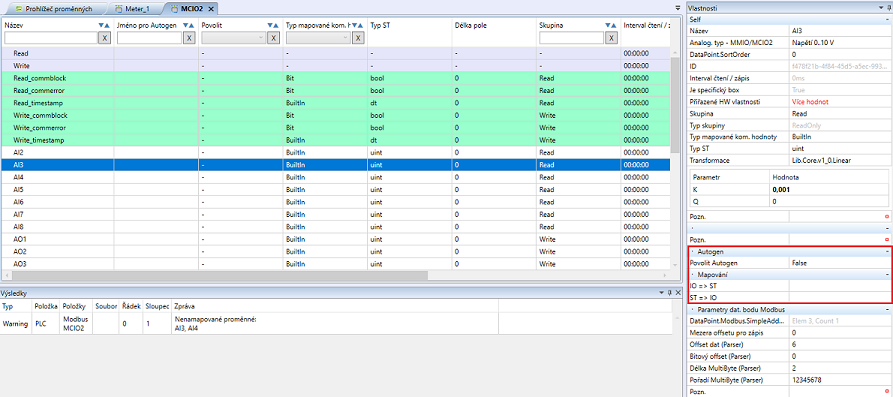The height and width of the screenshot is (397, 893).
Task: Select the Write_commerror row
Action: 336,128
